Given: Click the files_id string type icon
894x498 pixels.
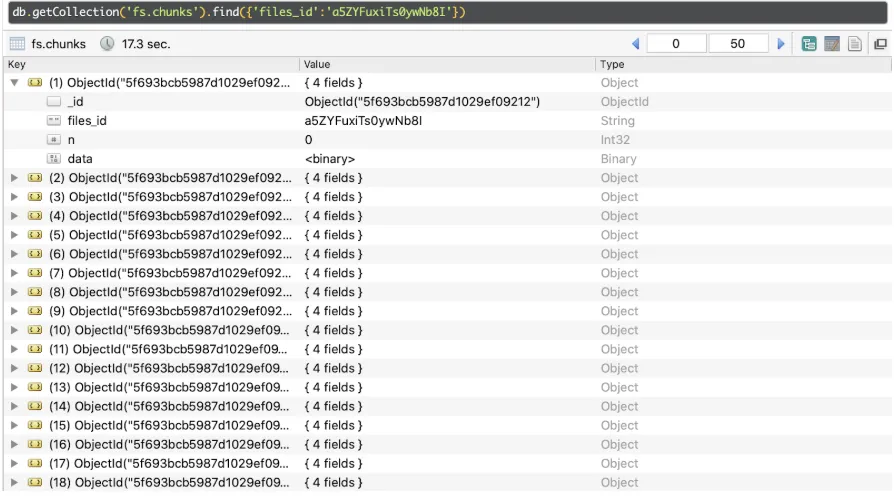Looking at the screenshot, I should coord(54,120).
